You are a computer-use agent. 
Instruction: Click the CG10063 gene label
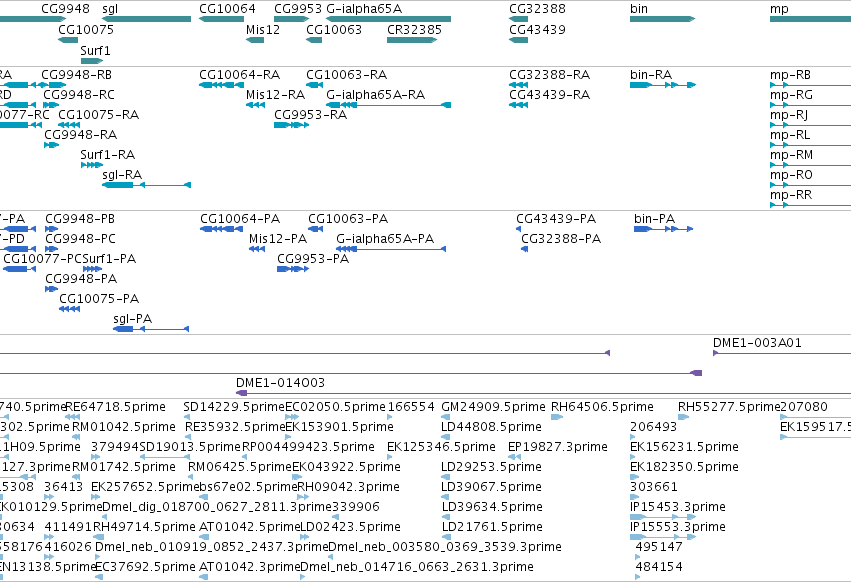pos(334,29)
